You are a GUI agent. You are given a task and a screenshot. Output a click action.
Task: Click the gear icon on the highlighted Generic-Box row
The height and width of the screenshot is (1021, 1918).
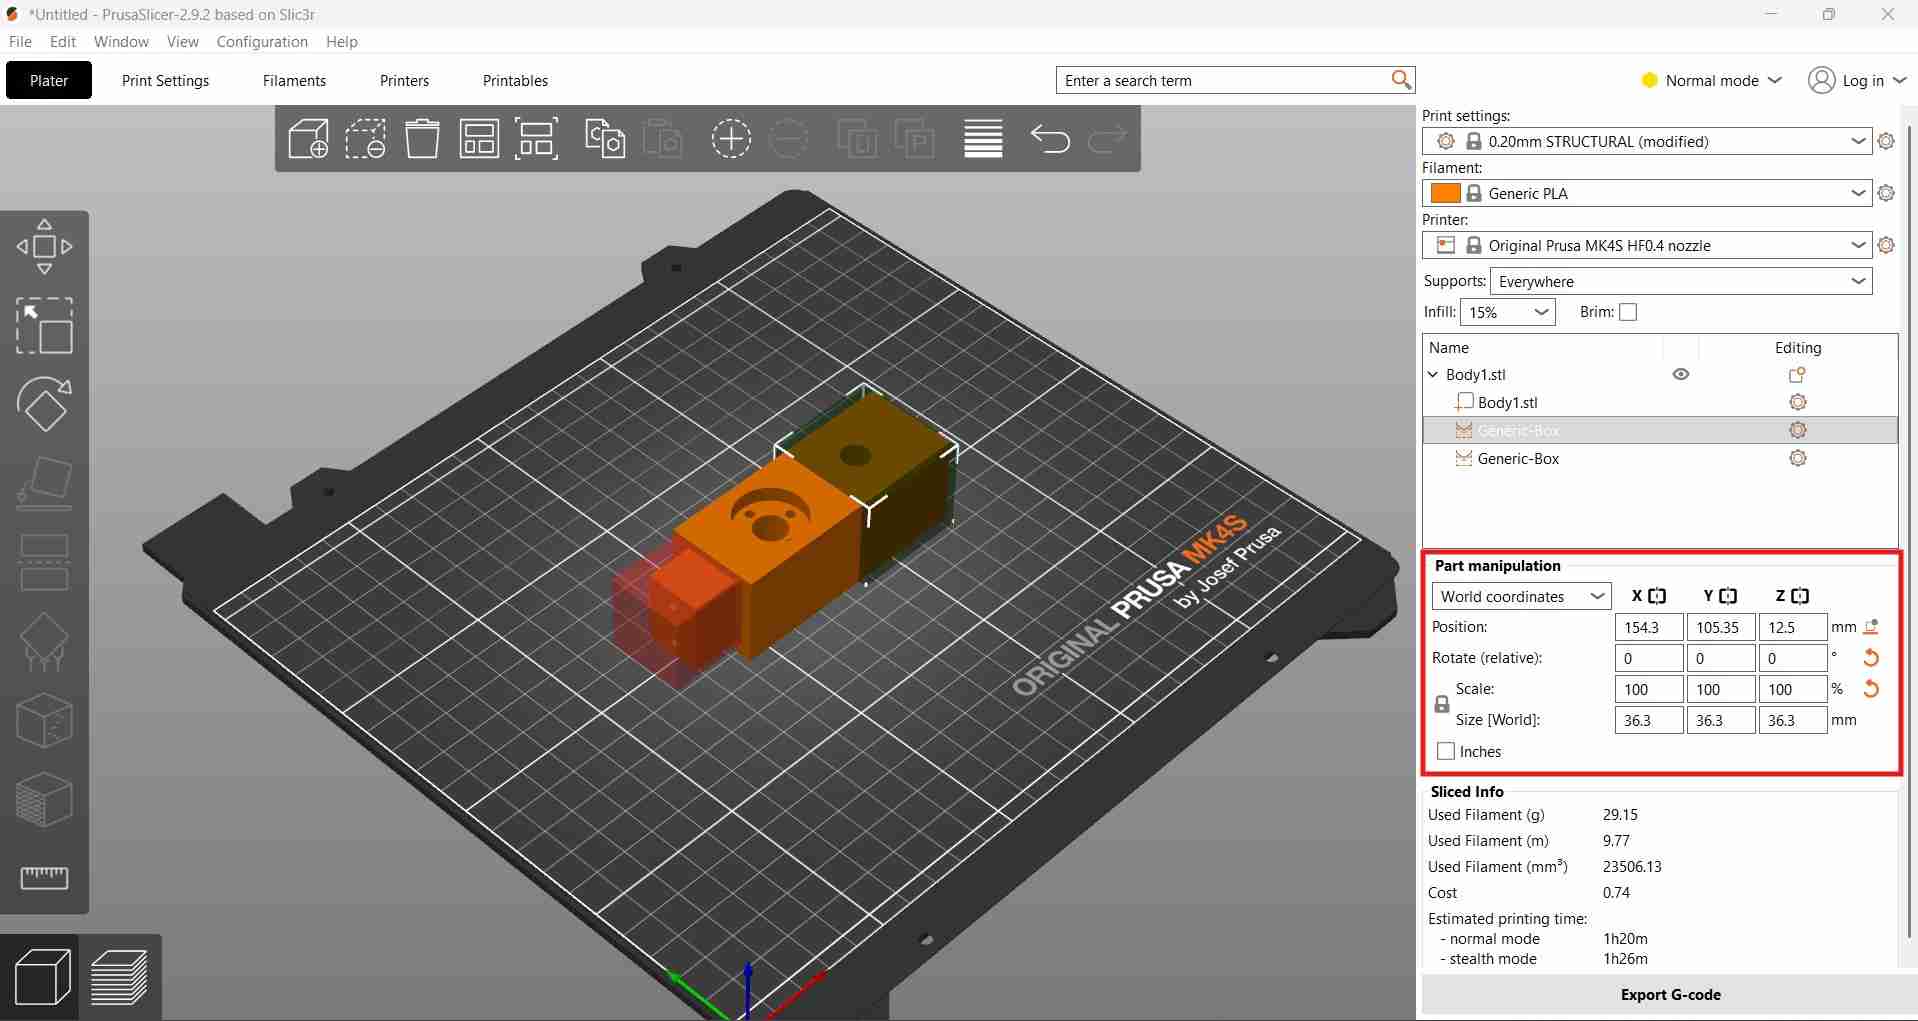pos(1798,430)
